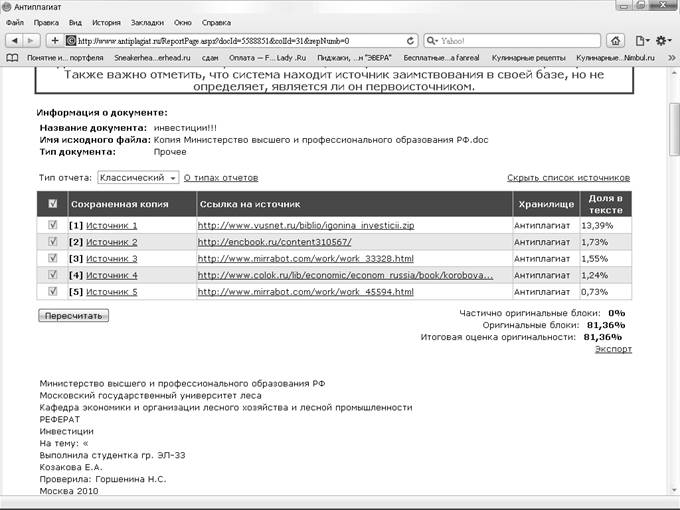Uncheck the checkbox for Источник 5
Viewport: 680px width, 510px height.
tap(52, 291)
